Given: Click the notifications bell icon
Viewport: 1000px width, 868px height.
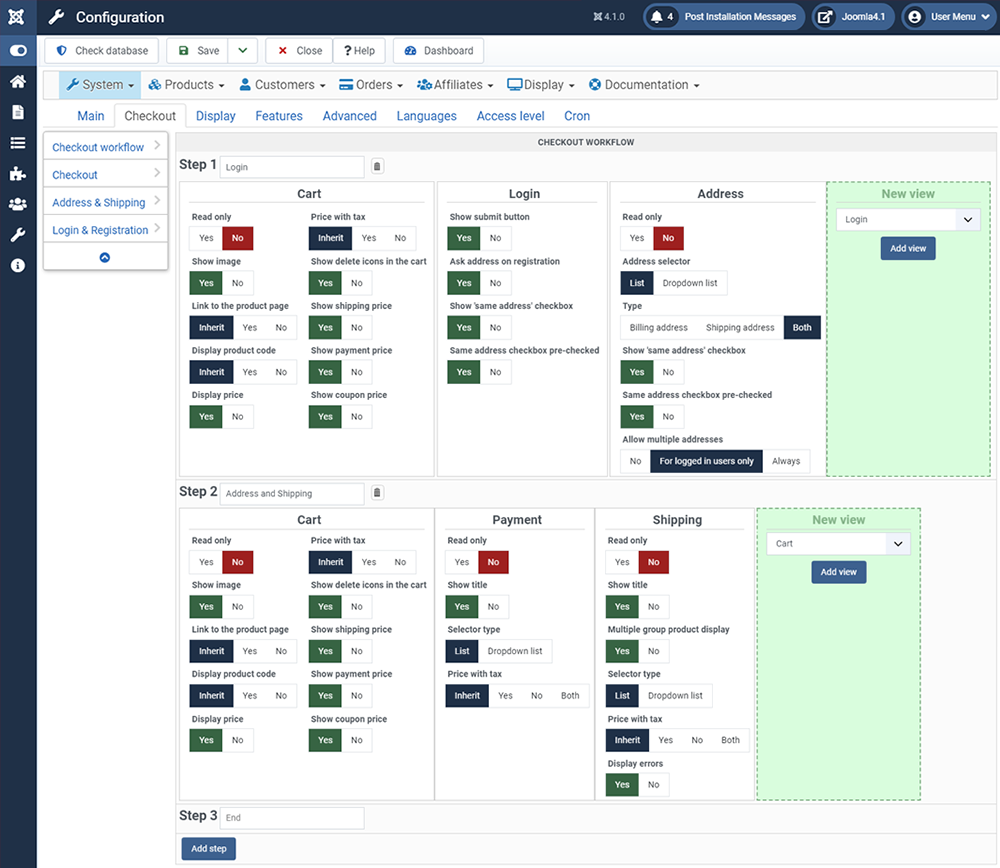Looking at the screenshot, I should coord(656,17).
